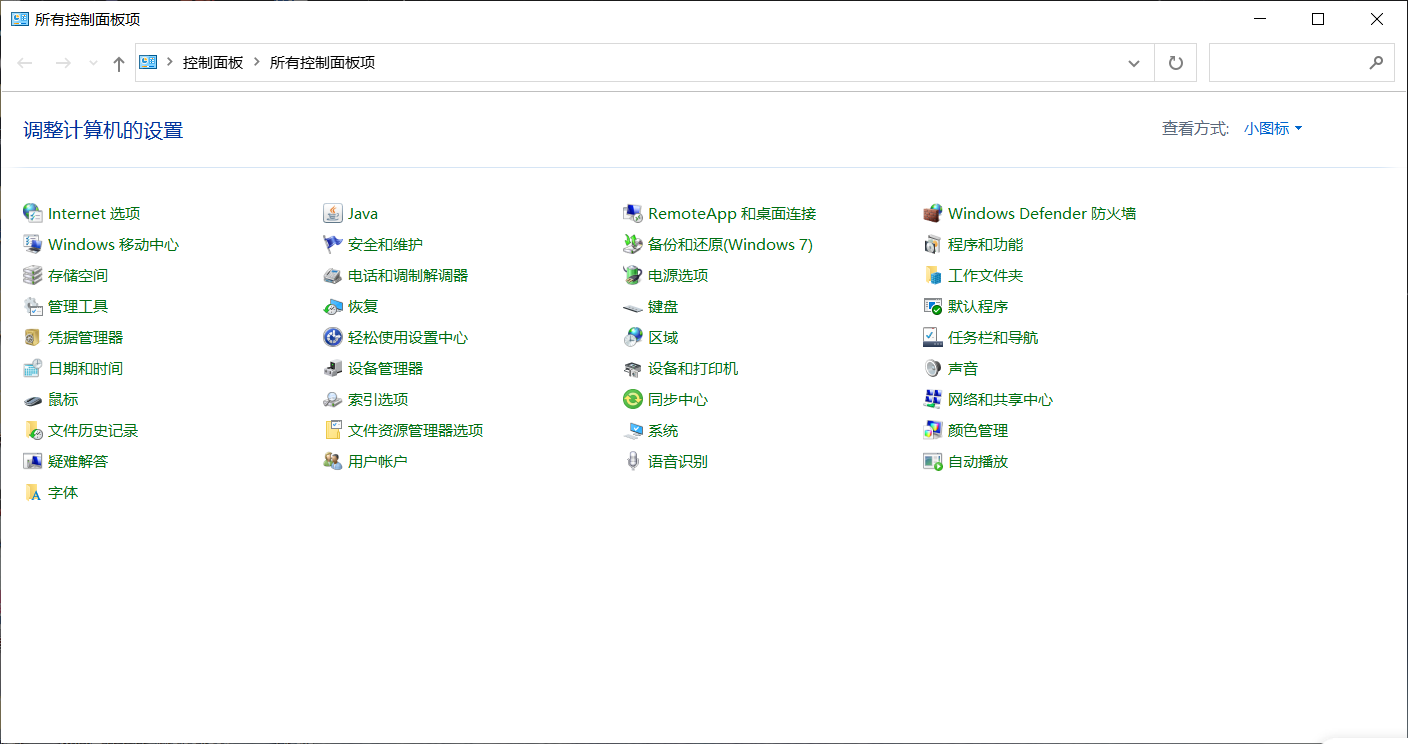Open the 设备和打印机 printer icon
Viewport: 1408px width, 744px height.
pyautogui.click(x=632, y=368)
